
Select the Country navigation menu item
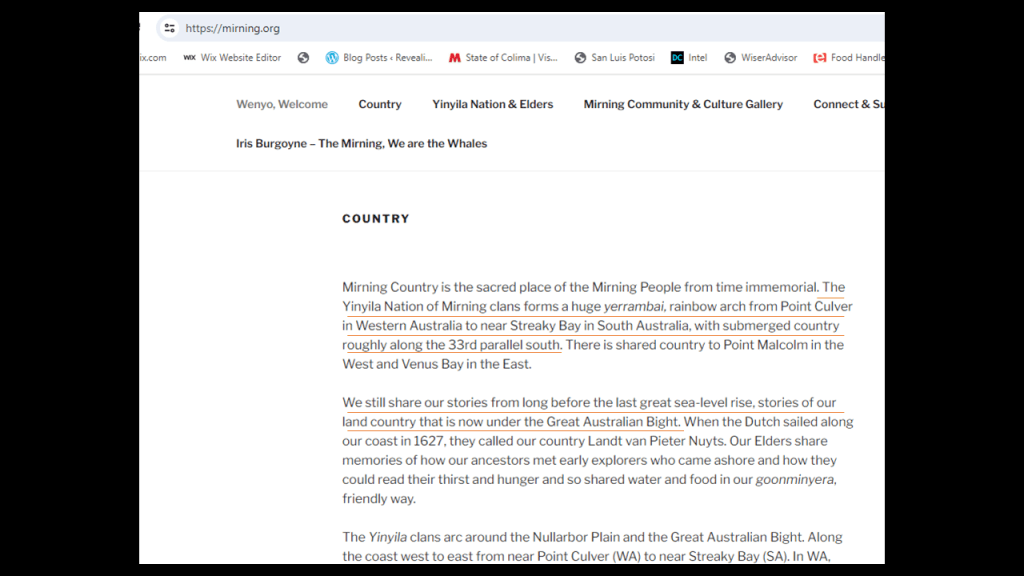(x=380, y=104)
